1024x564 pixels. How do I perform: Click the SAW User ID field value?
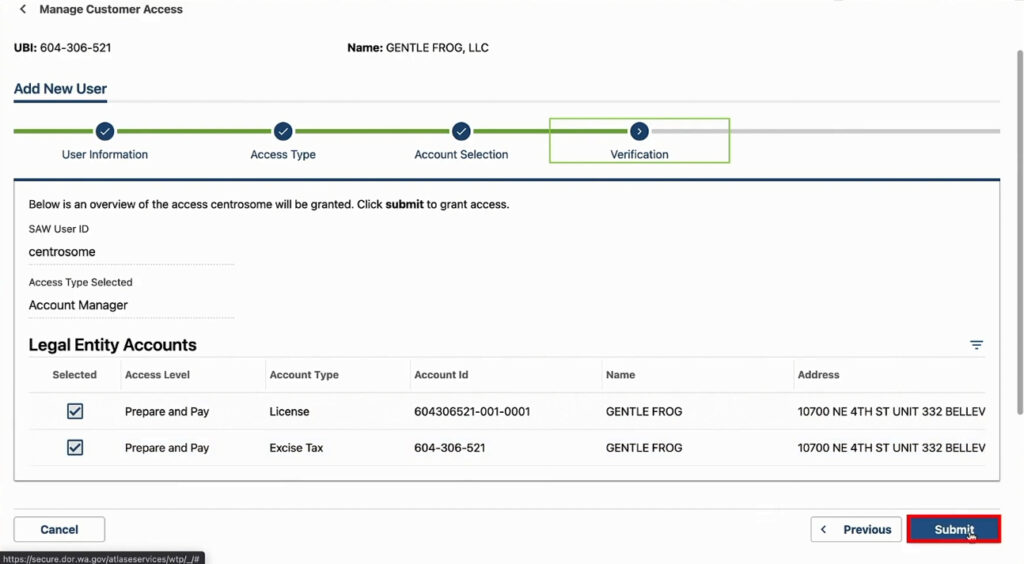pyautogui.click(x=62, y=252)
